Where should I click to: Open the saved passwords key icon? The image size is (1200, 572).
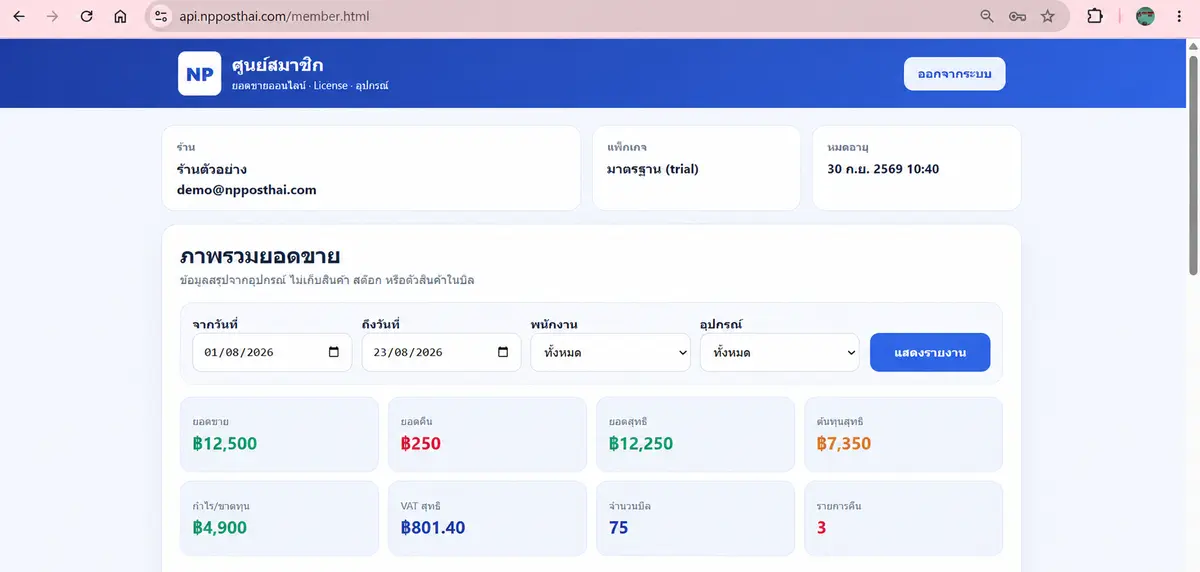tap(1017, 16)
